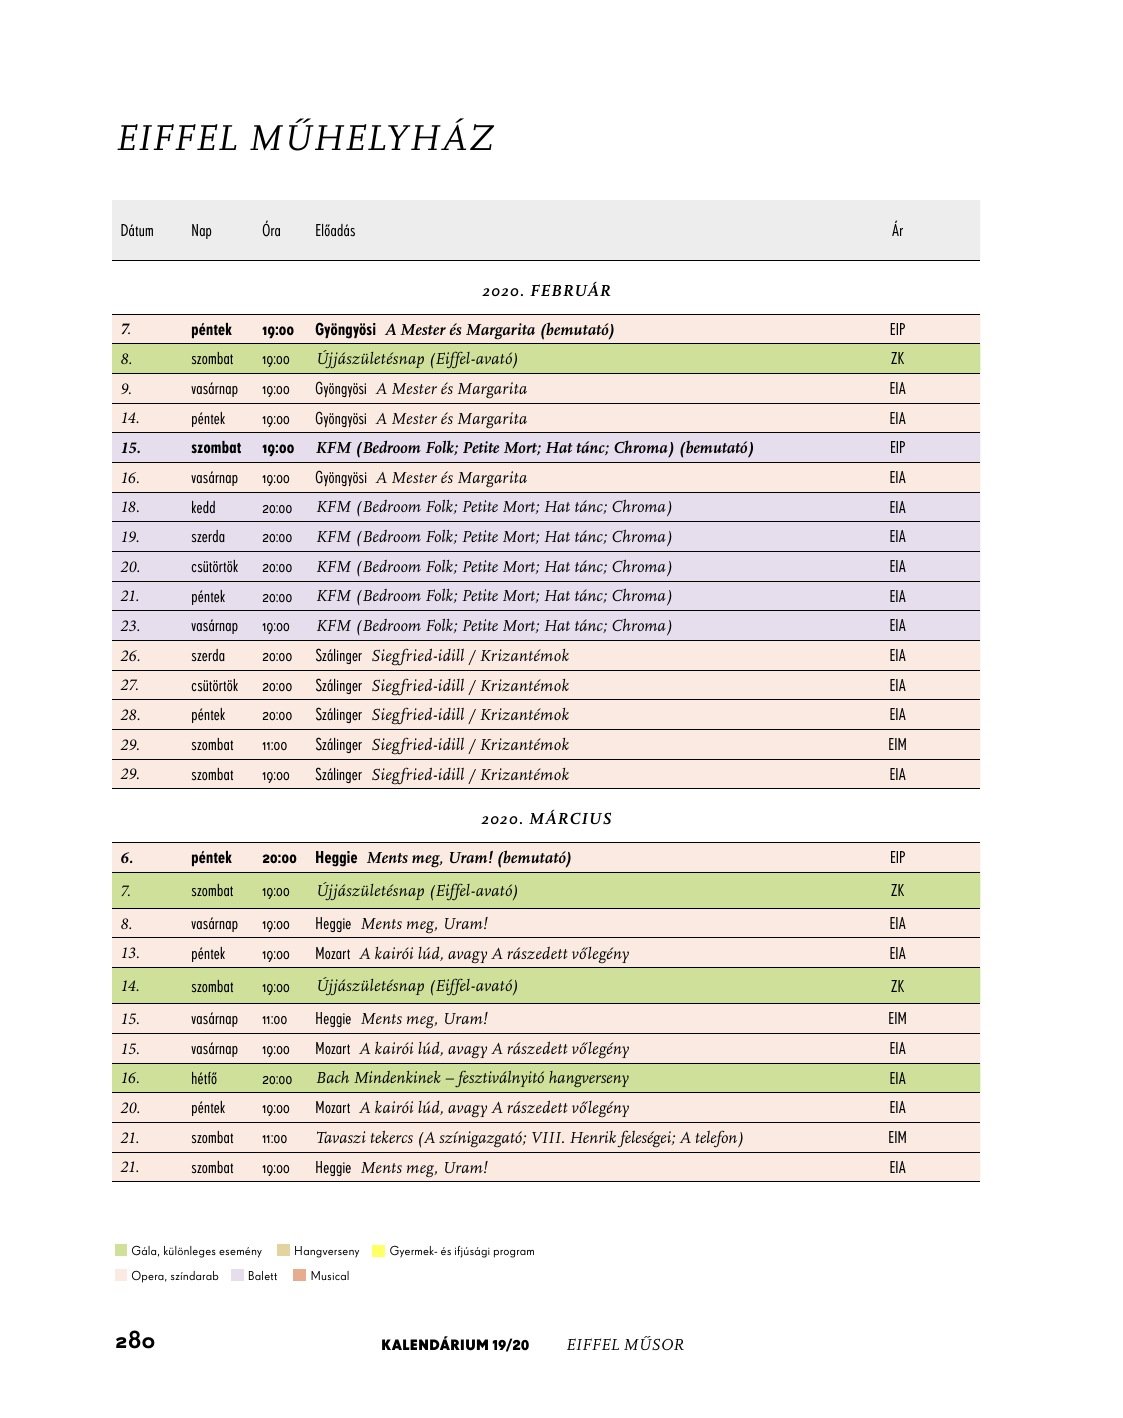Click the green Gála legend color swatch
This screenshot has width=1123, height=1418.
121,1250
